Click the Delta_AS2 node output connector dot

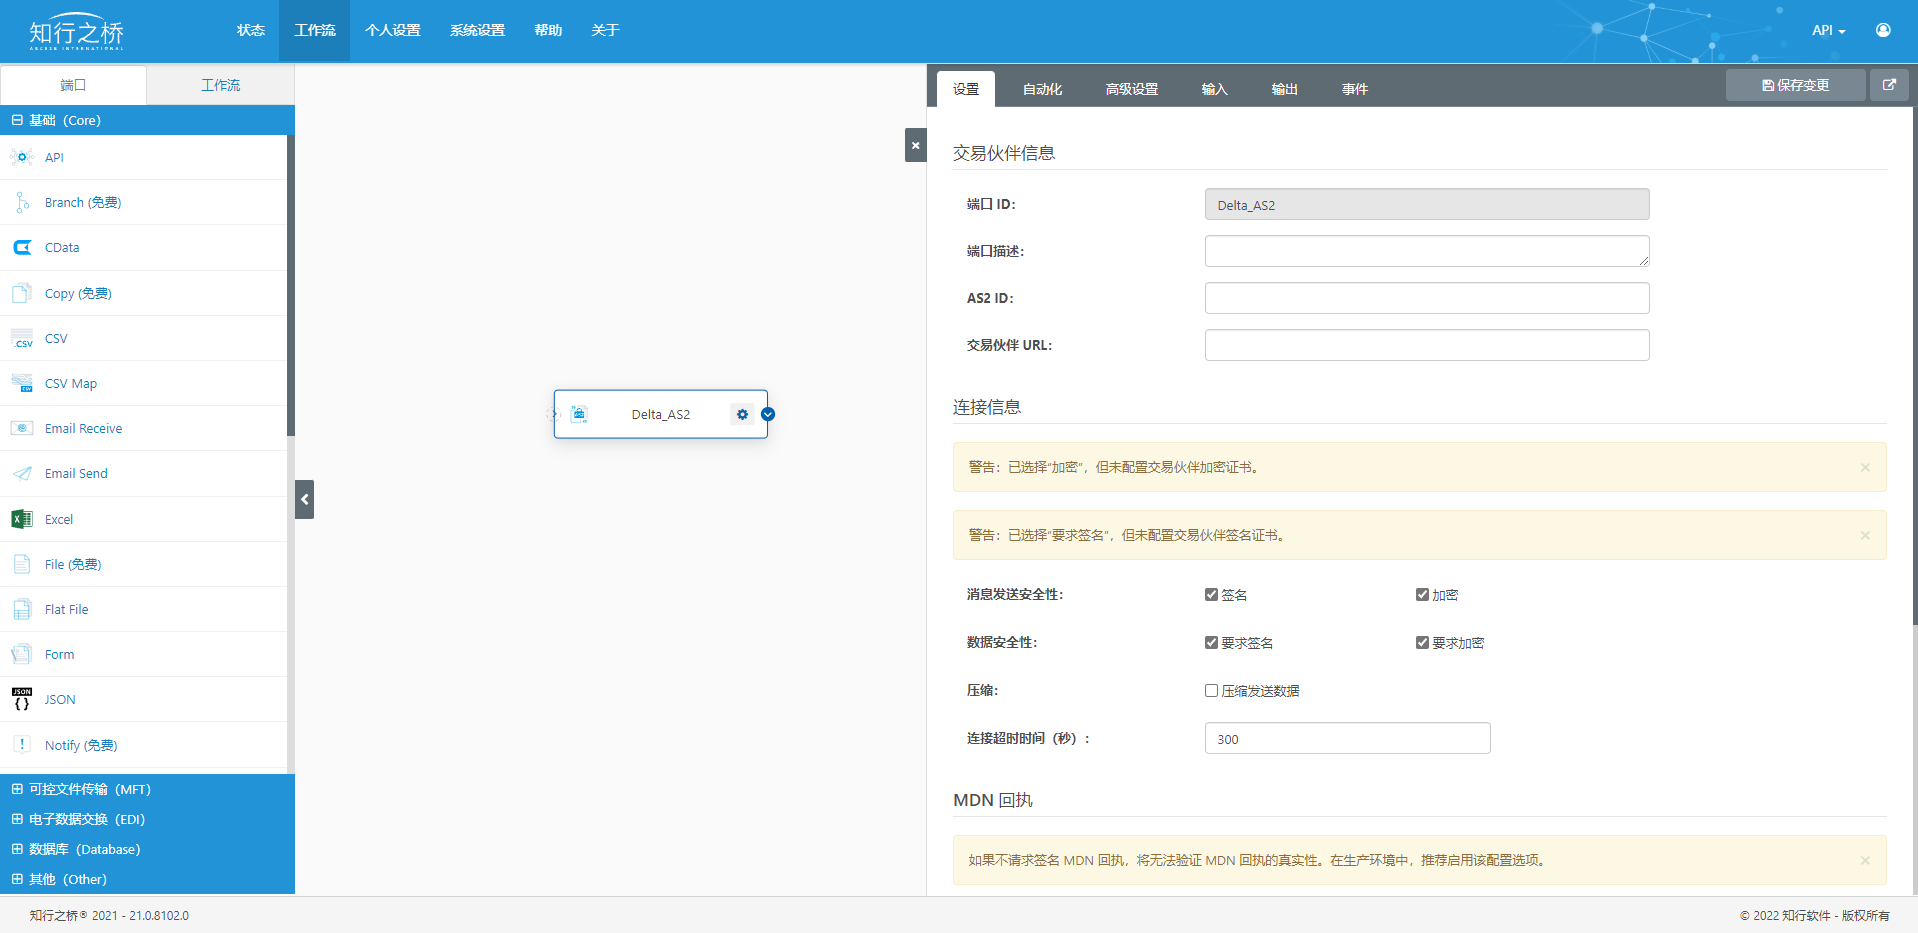point(768,414)
